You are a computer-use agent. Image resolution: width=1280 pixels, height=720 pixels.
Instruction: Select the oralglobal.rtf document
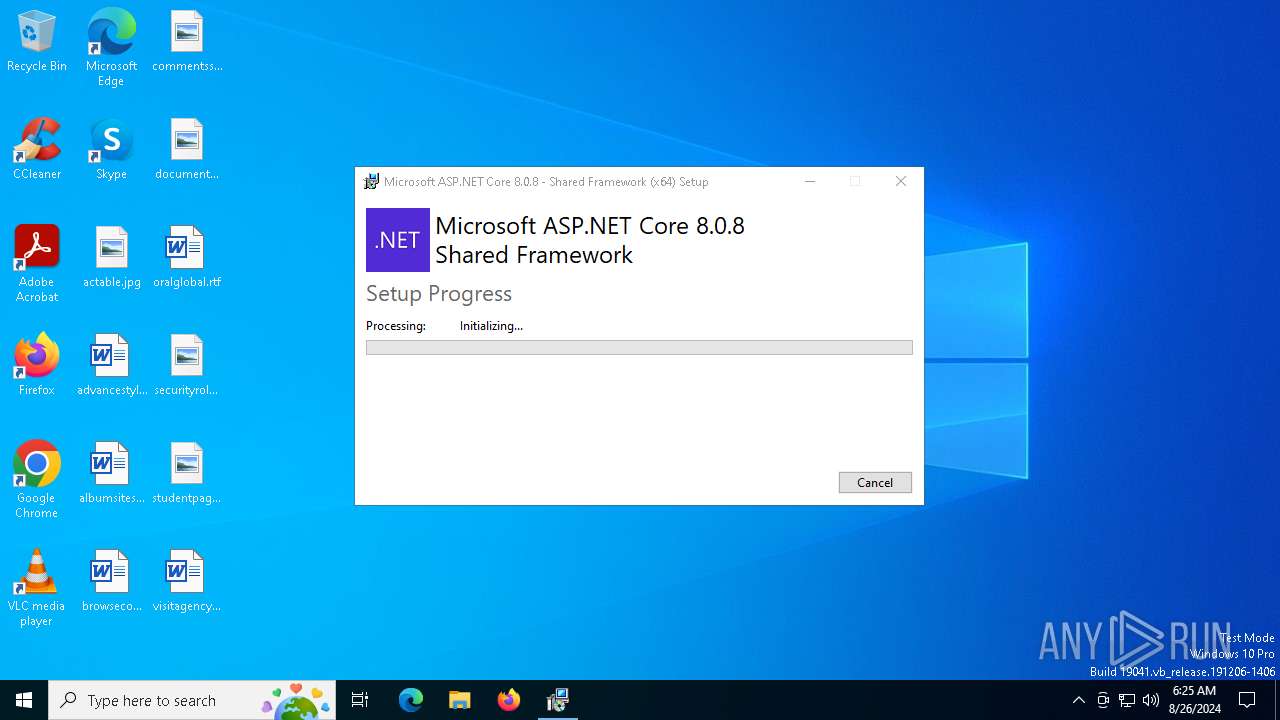pyautogui.click(x=187, y=258)
